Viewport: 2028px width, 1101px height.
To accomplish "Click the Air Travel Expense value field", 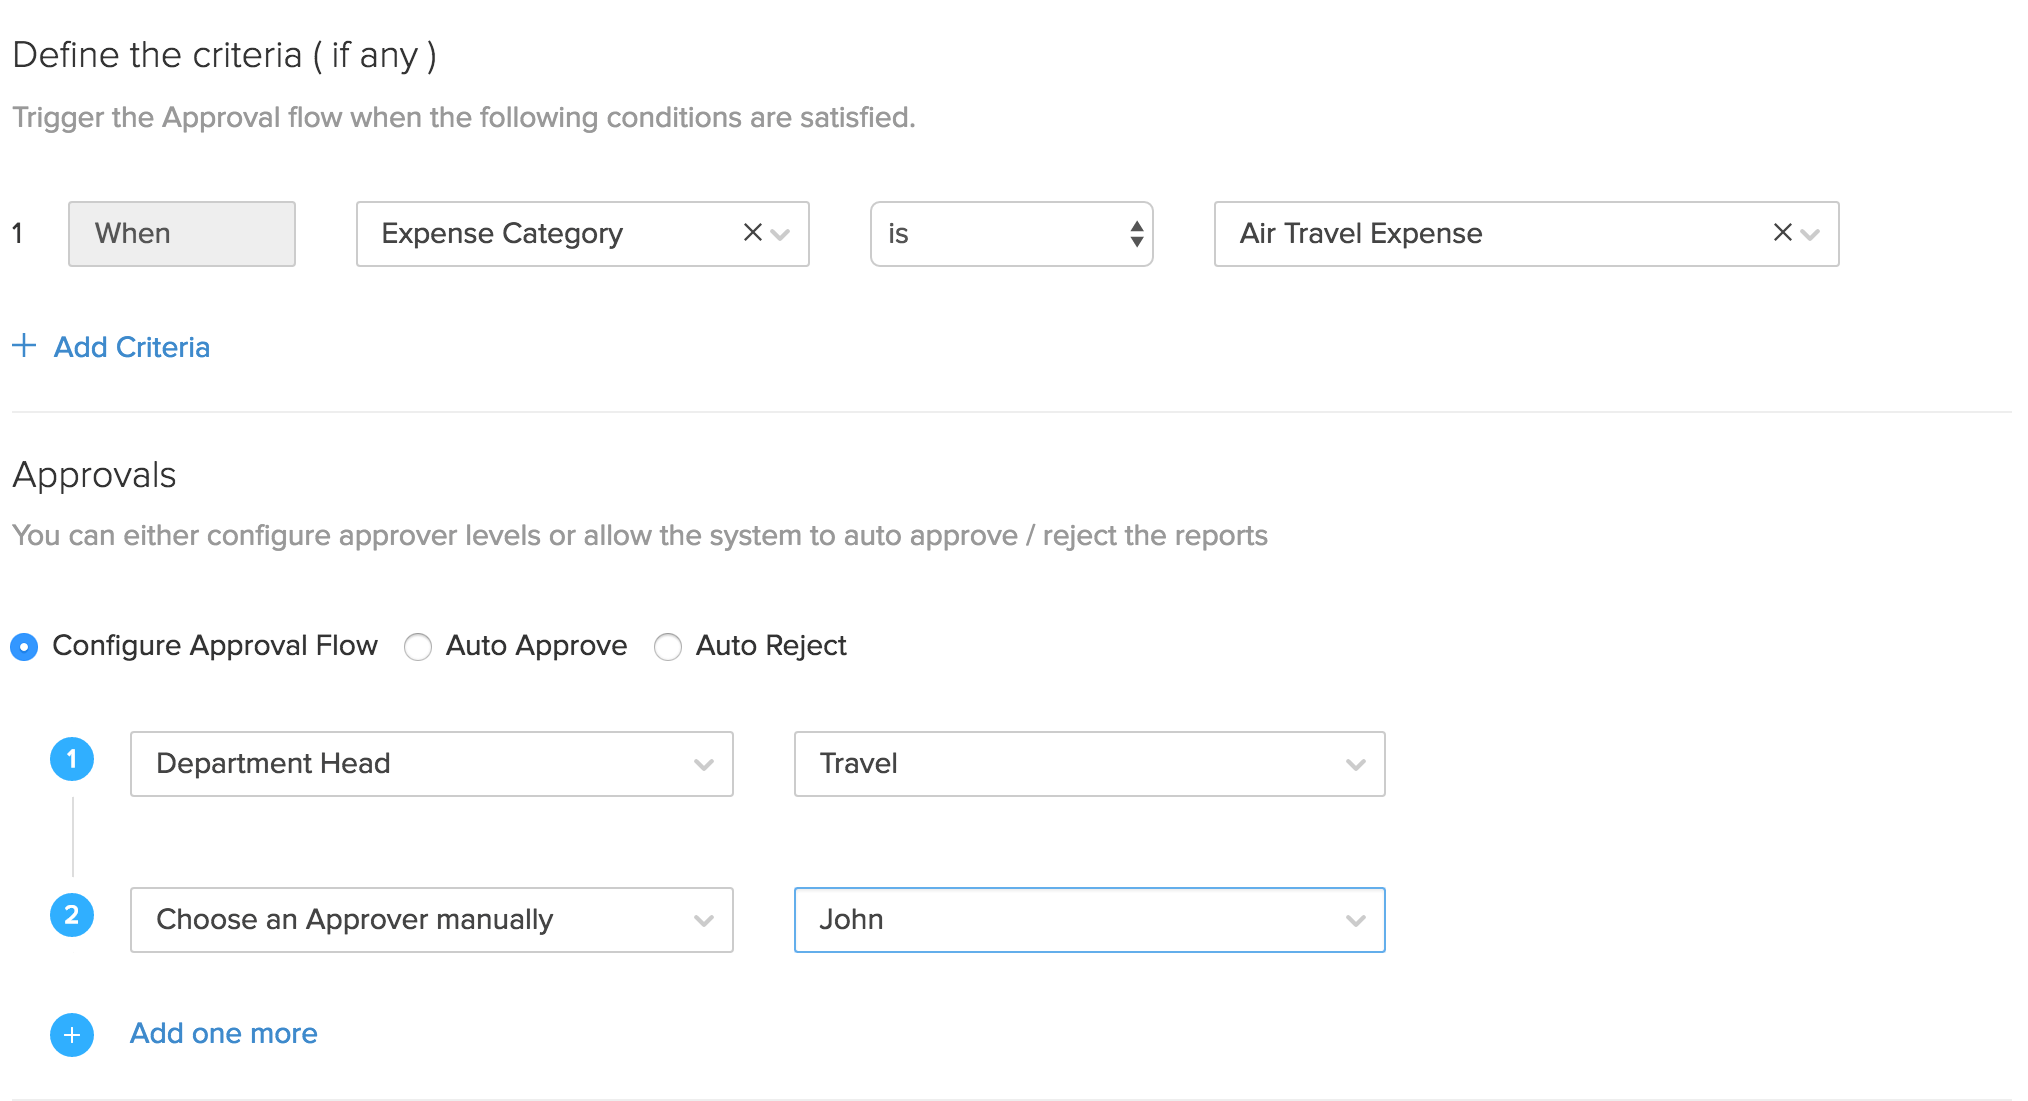I will click(x=1450, y=233).
